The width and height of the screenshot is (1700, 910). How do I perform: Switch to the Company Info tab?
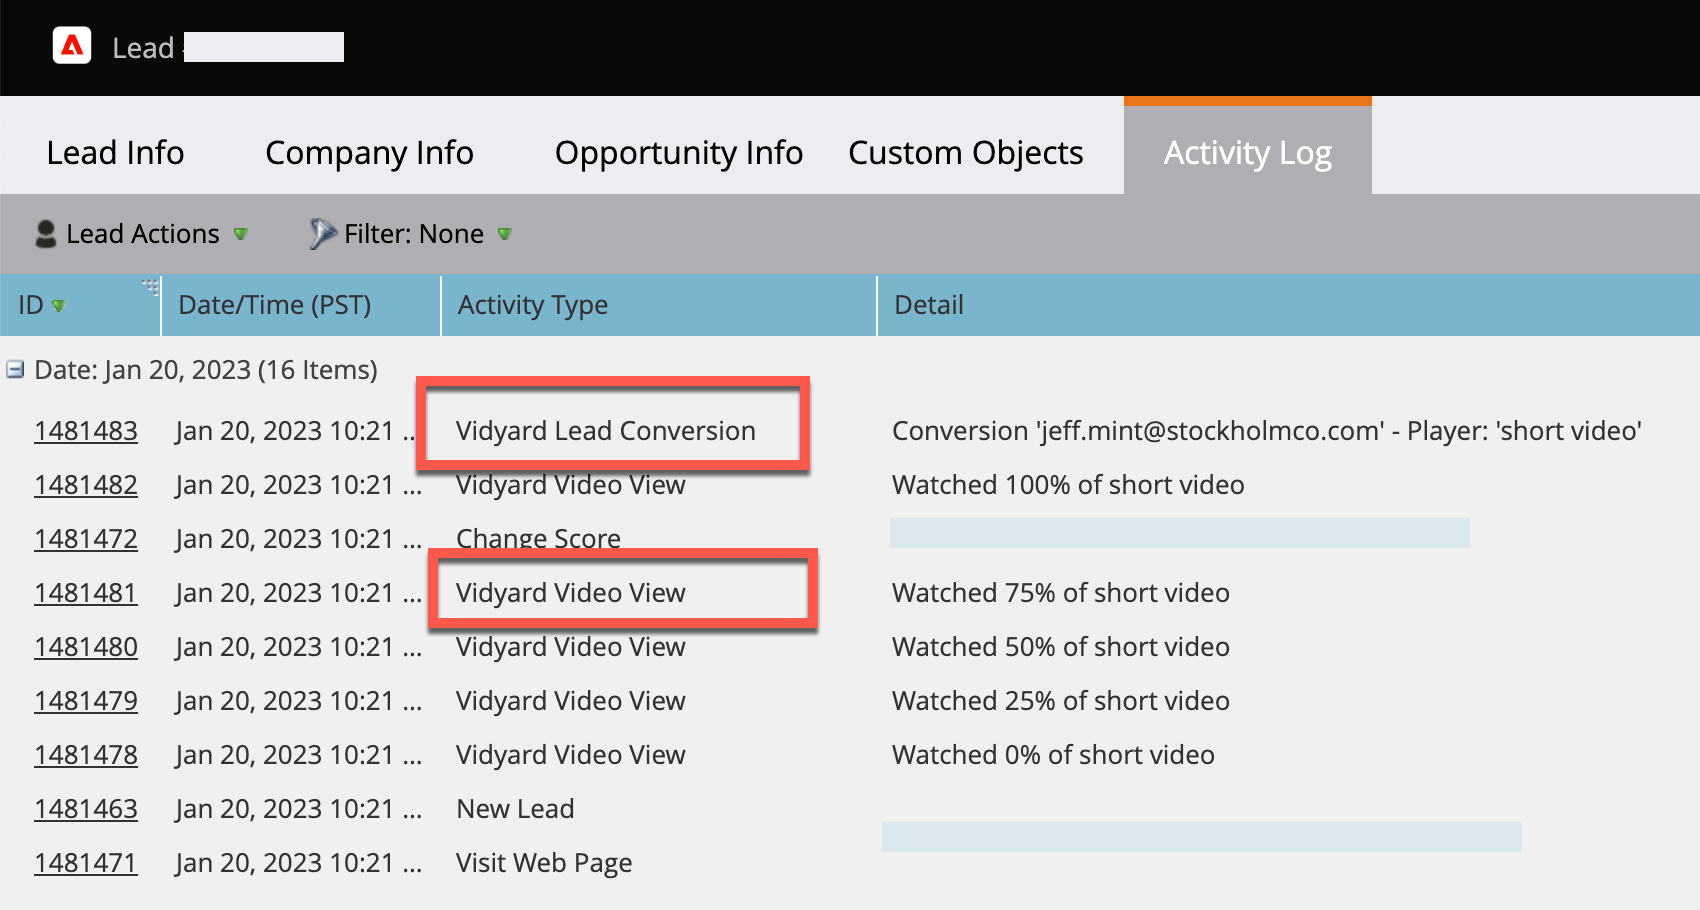tap(369, 152)
